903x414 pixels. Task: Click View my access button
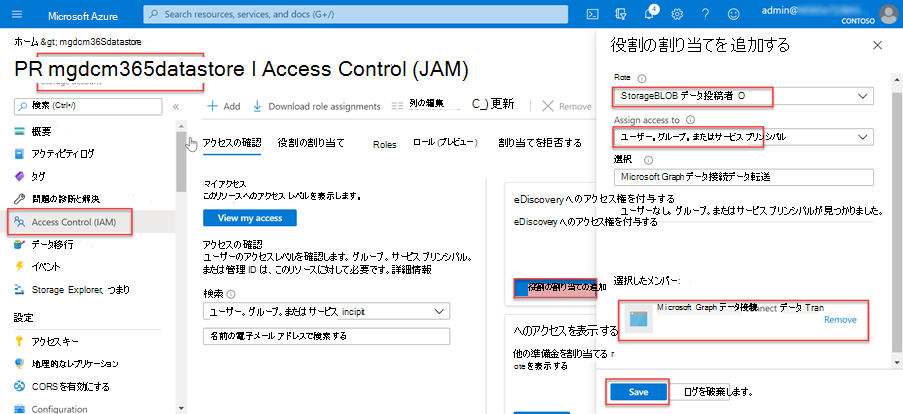(249, 218)
